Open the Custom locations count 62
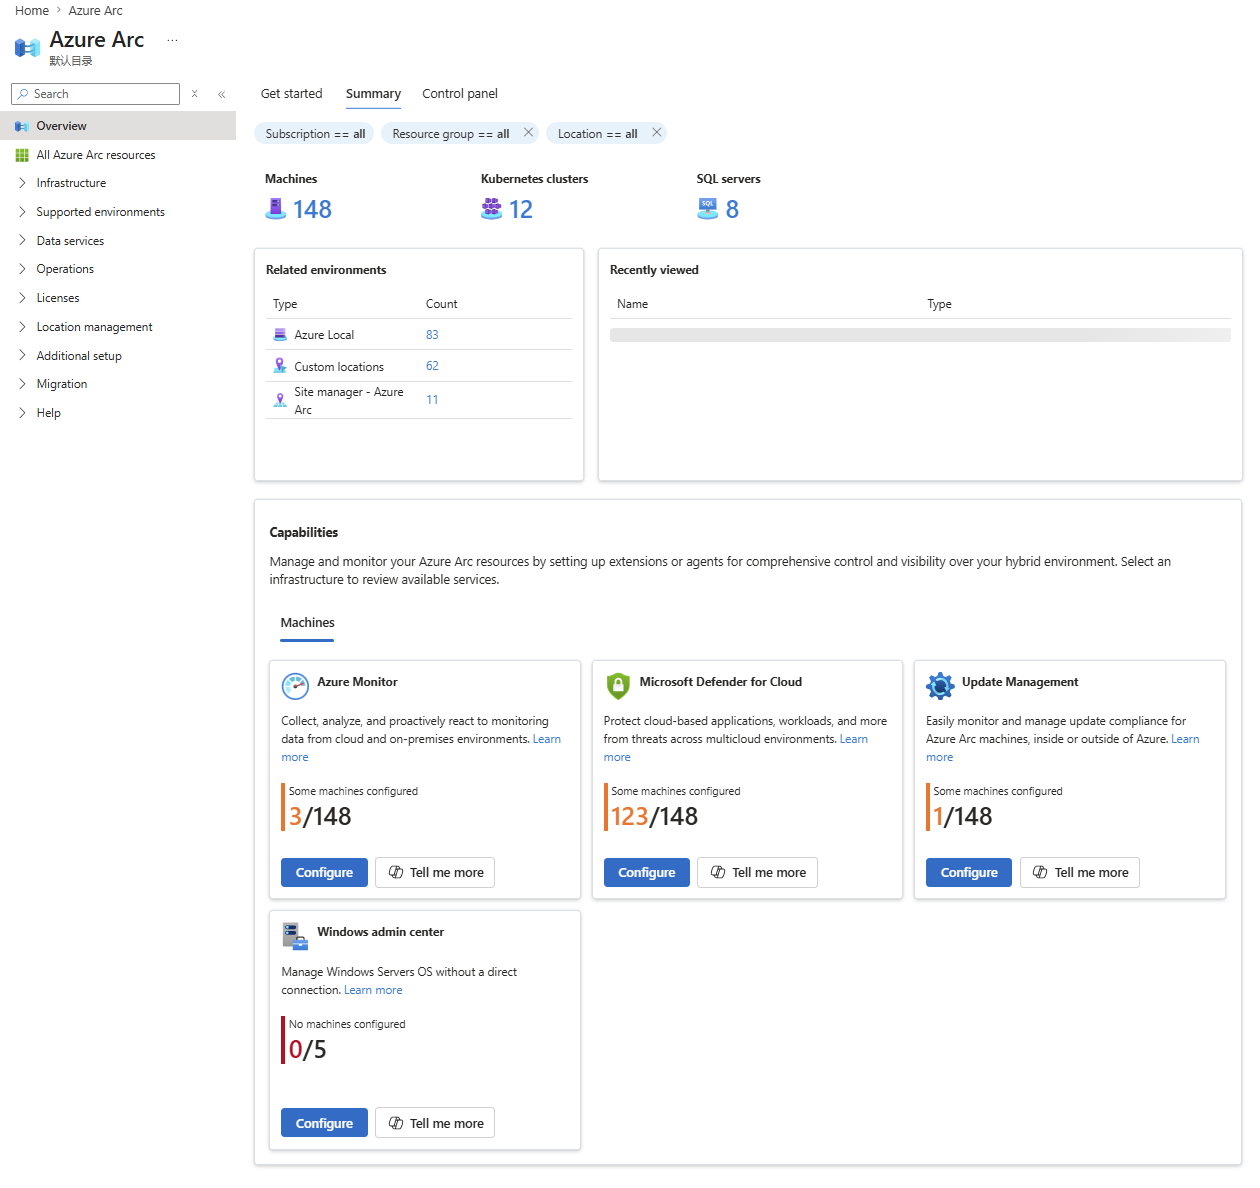1260x1188 pixels. [x=432, y=366]
